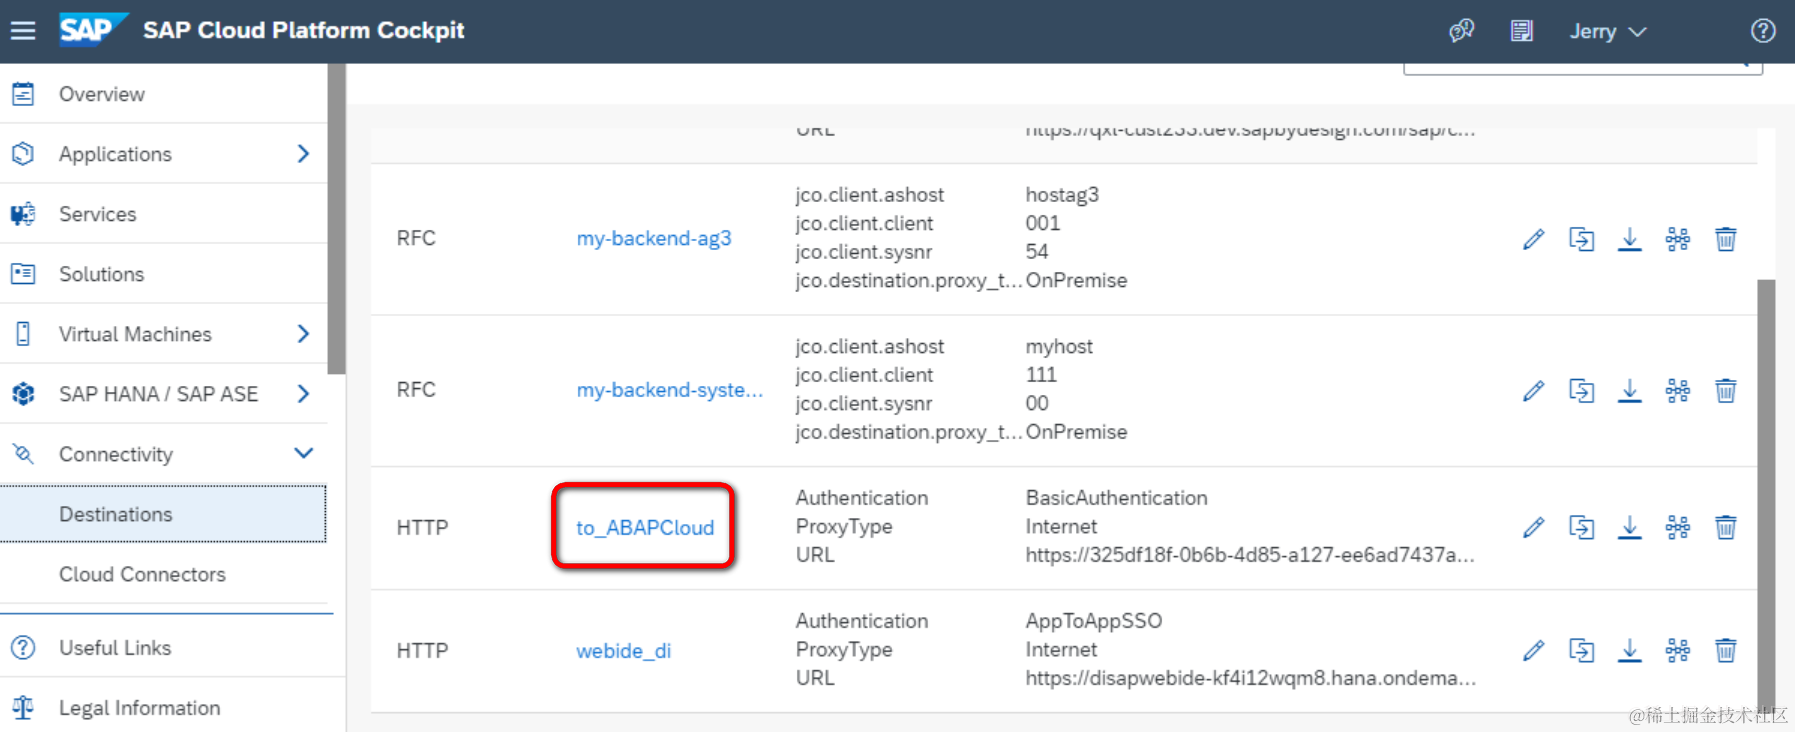Delete the to_ABAPCloud destination
The image size is (1795, 732).
pos(1726,527)
